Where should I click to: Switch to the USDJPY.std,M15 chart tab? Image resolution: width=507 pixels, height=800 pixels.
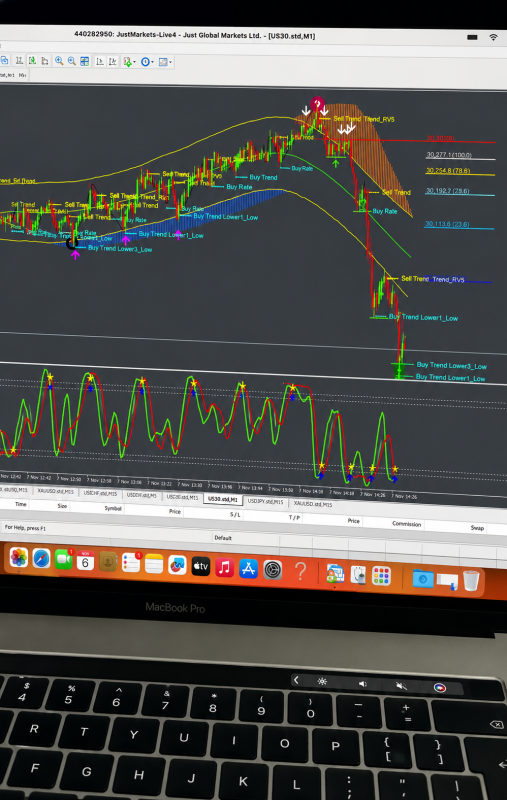[265, 502]
